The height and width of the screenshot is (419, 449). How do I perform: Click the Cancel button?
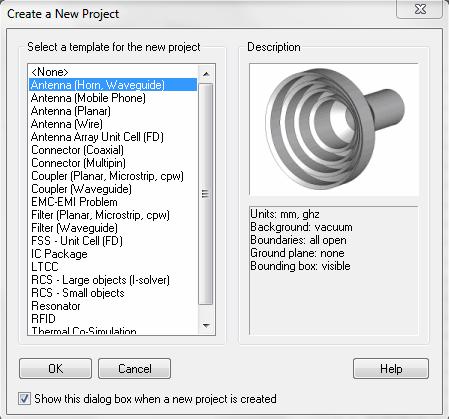[x=135, y=369]
